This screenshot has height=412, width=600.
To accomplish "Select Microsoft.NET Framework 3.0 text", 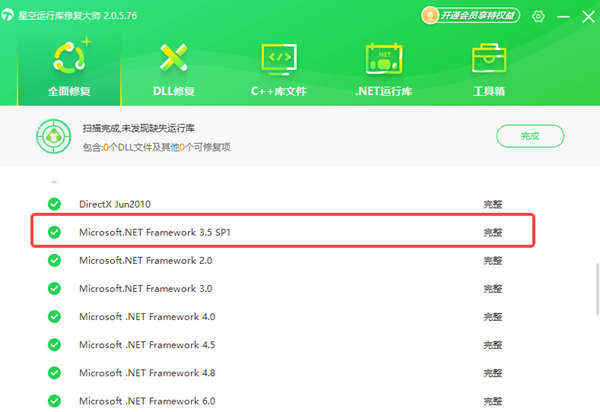I will tap(145, 288).
